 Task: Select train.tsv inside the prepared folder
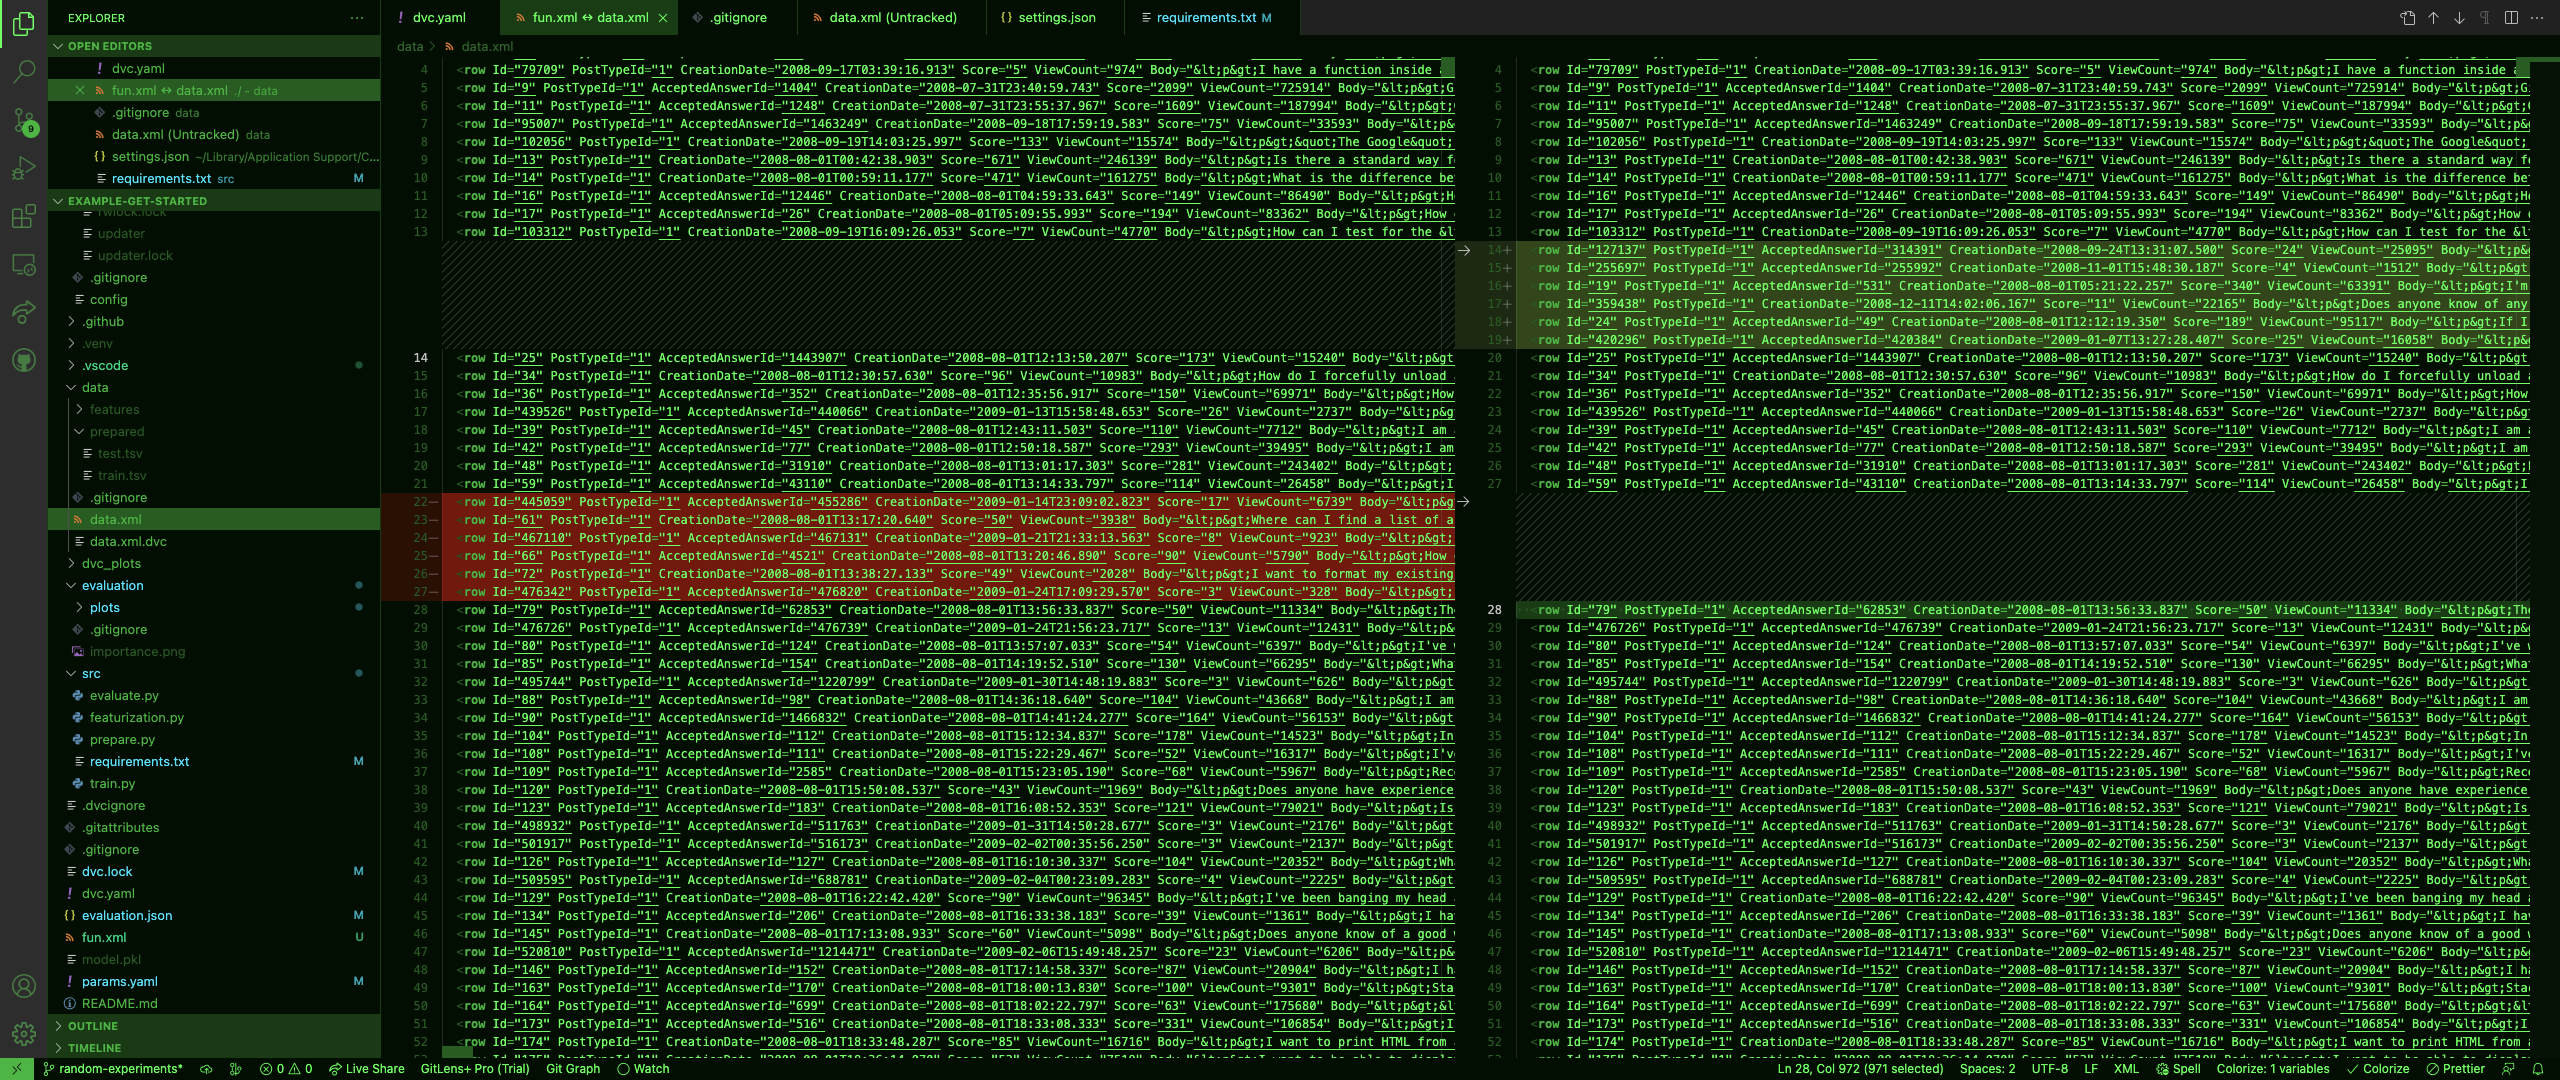(121, 475)
